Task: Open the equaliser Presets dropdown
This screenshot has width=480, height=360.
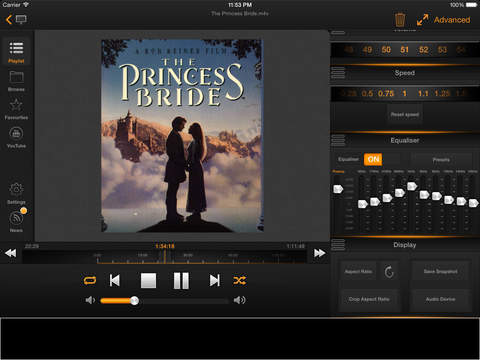Action: [441, 160]
